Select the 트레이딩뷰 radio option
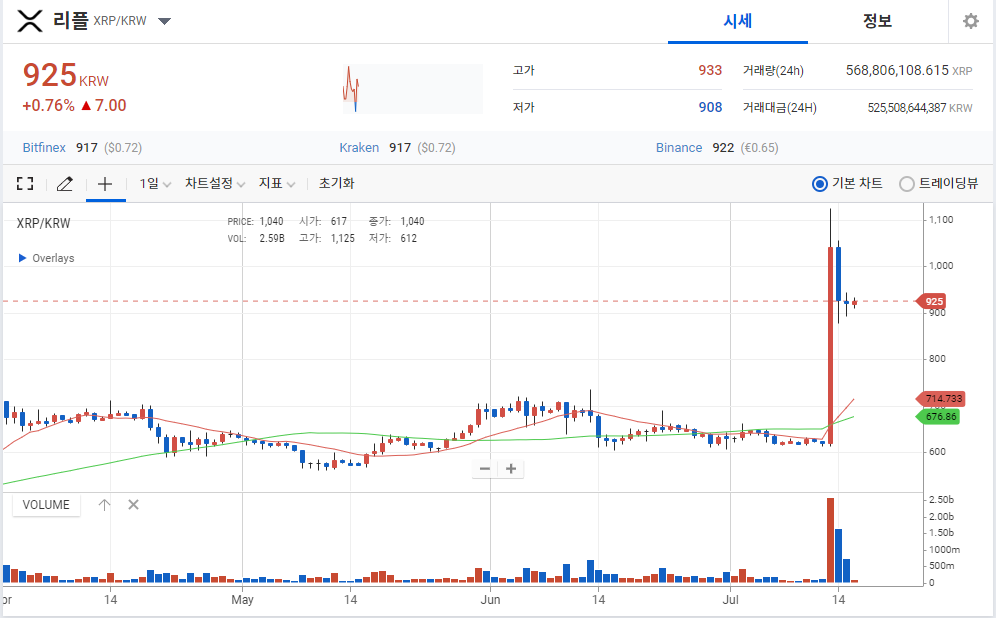This screenshot has height=618, width=996. click(906, 184)
